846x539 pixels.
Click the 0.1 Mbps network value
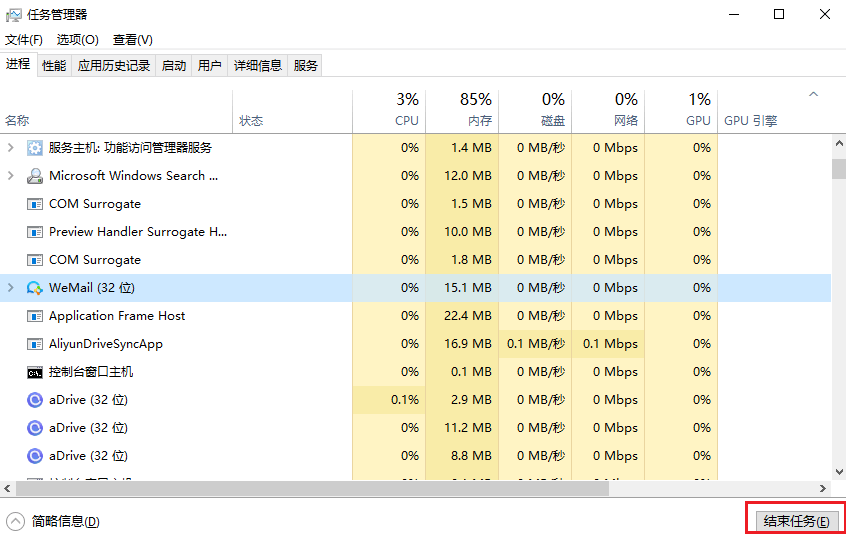pyautogui.click(x=610, y=344)
